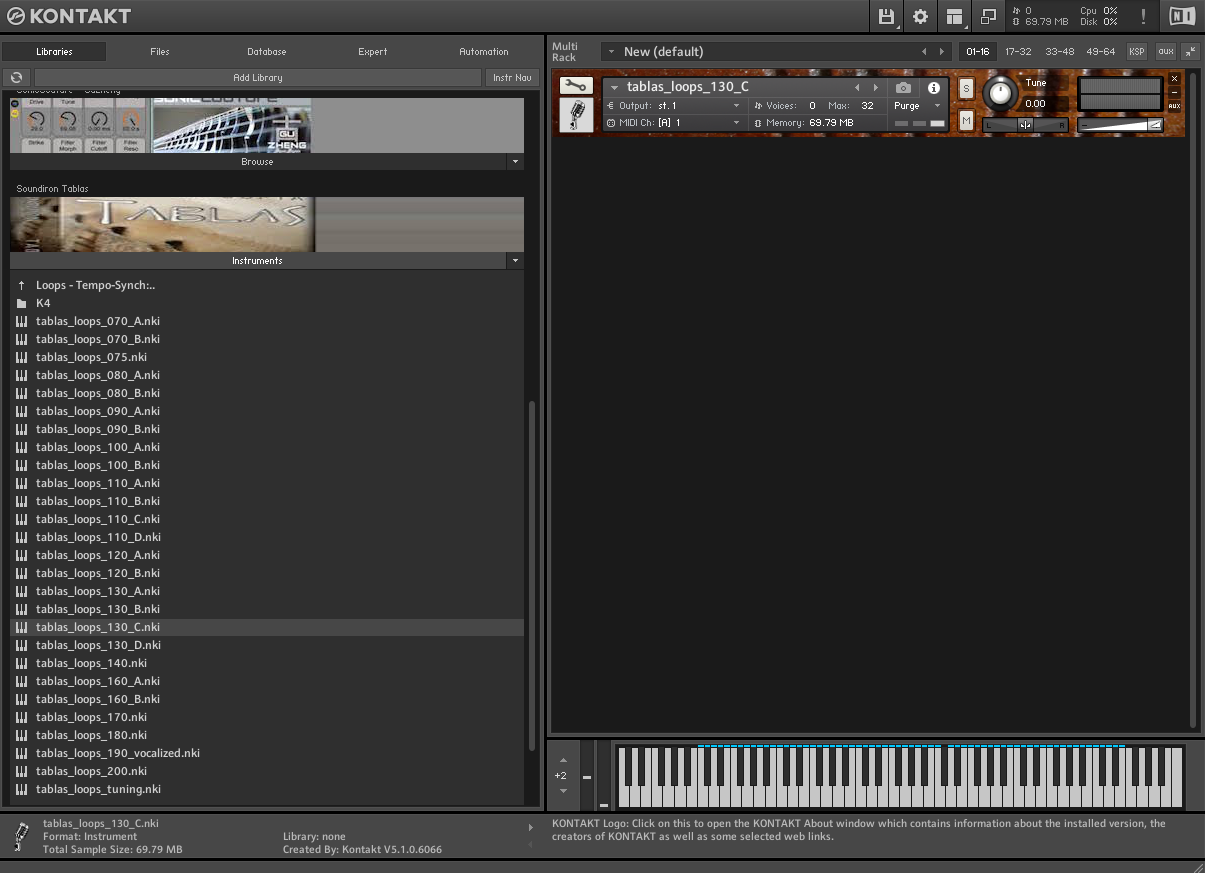Show instrument info icon
This screenshot has width=1205, height=873.
tap(933, 88)
